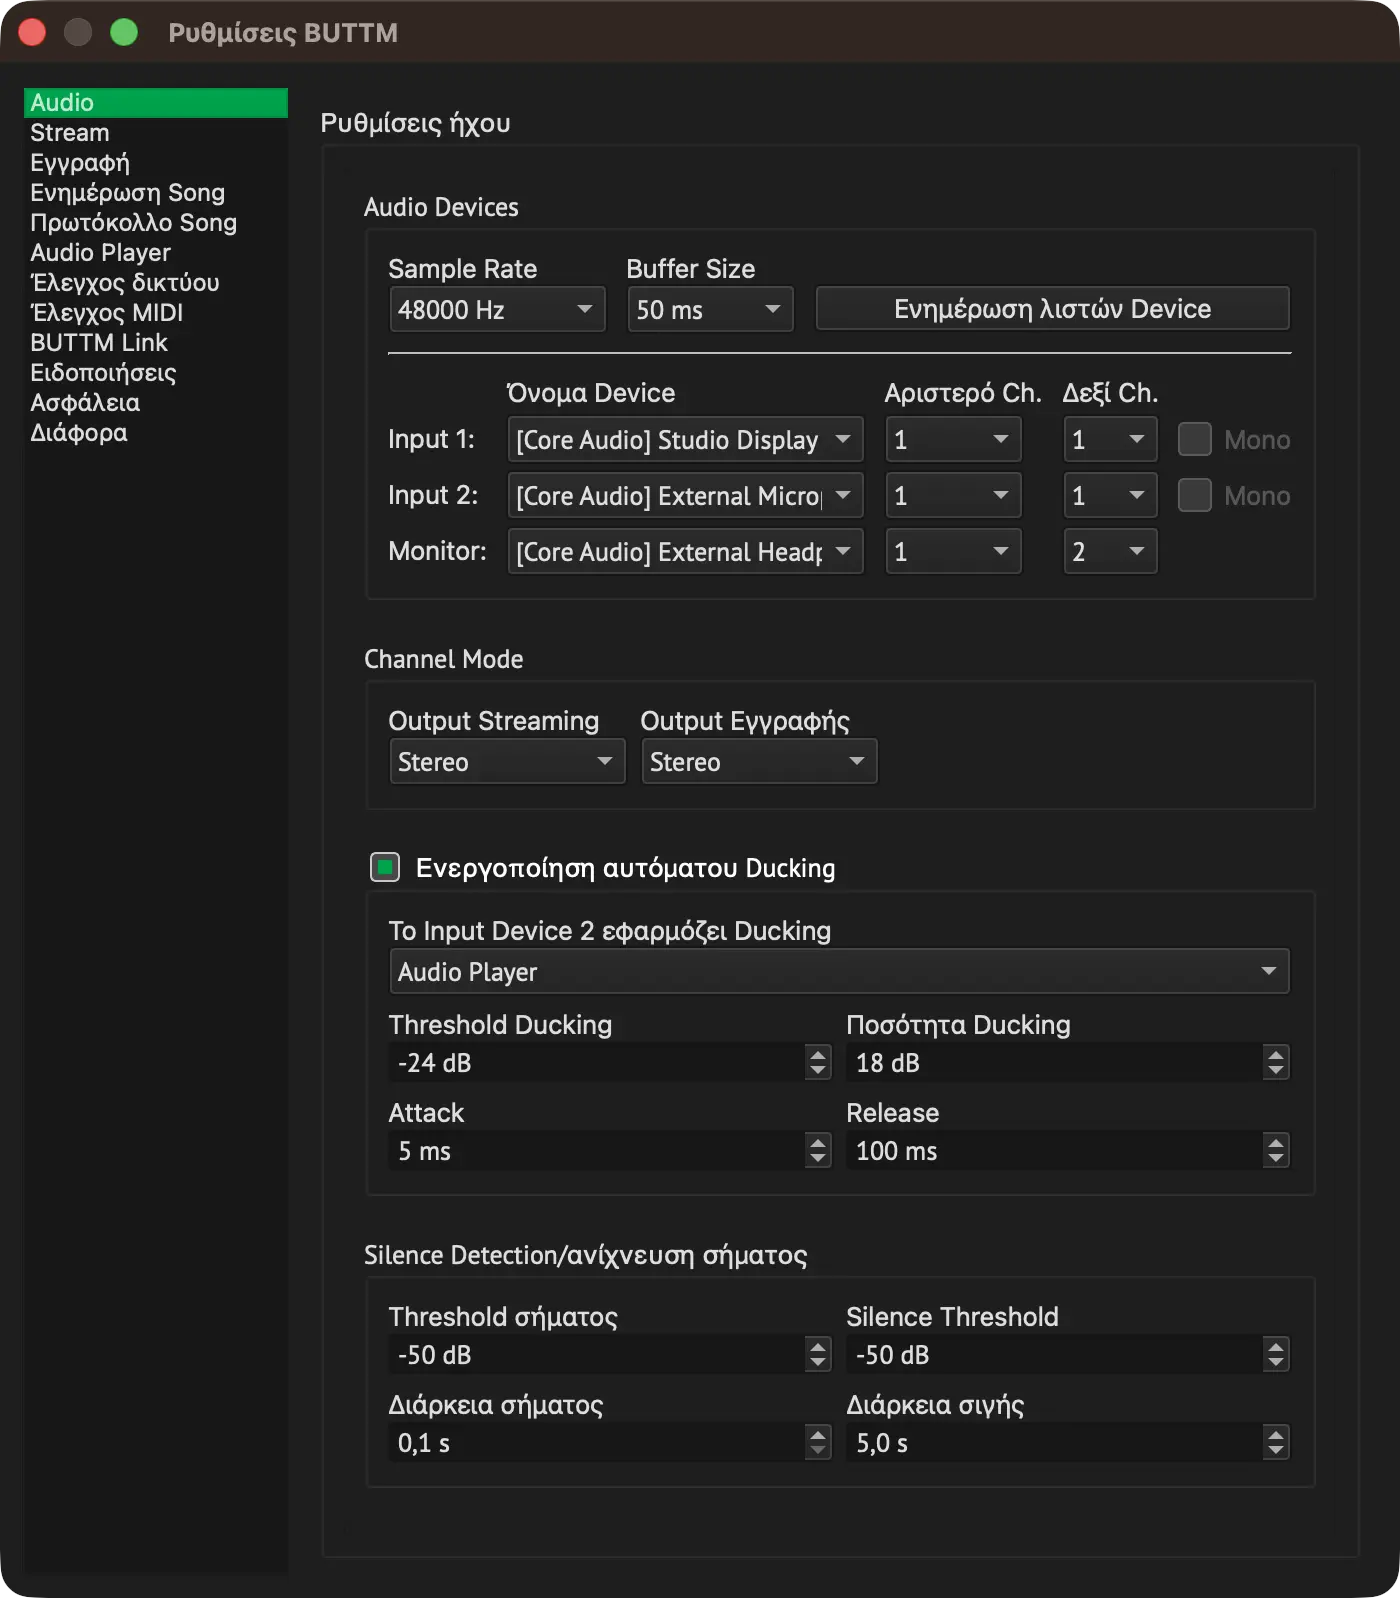Click the Διάρκεια σιγής stepper arrows
The image size is (1400, 1598).
1275,1442
